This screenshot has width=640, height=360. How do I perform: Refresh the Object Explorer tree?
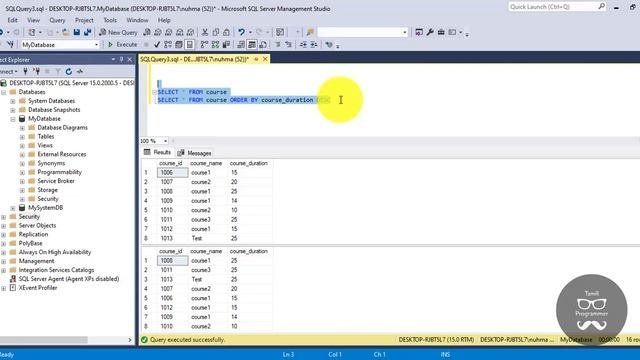[69, 71]
